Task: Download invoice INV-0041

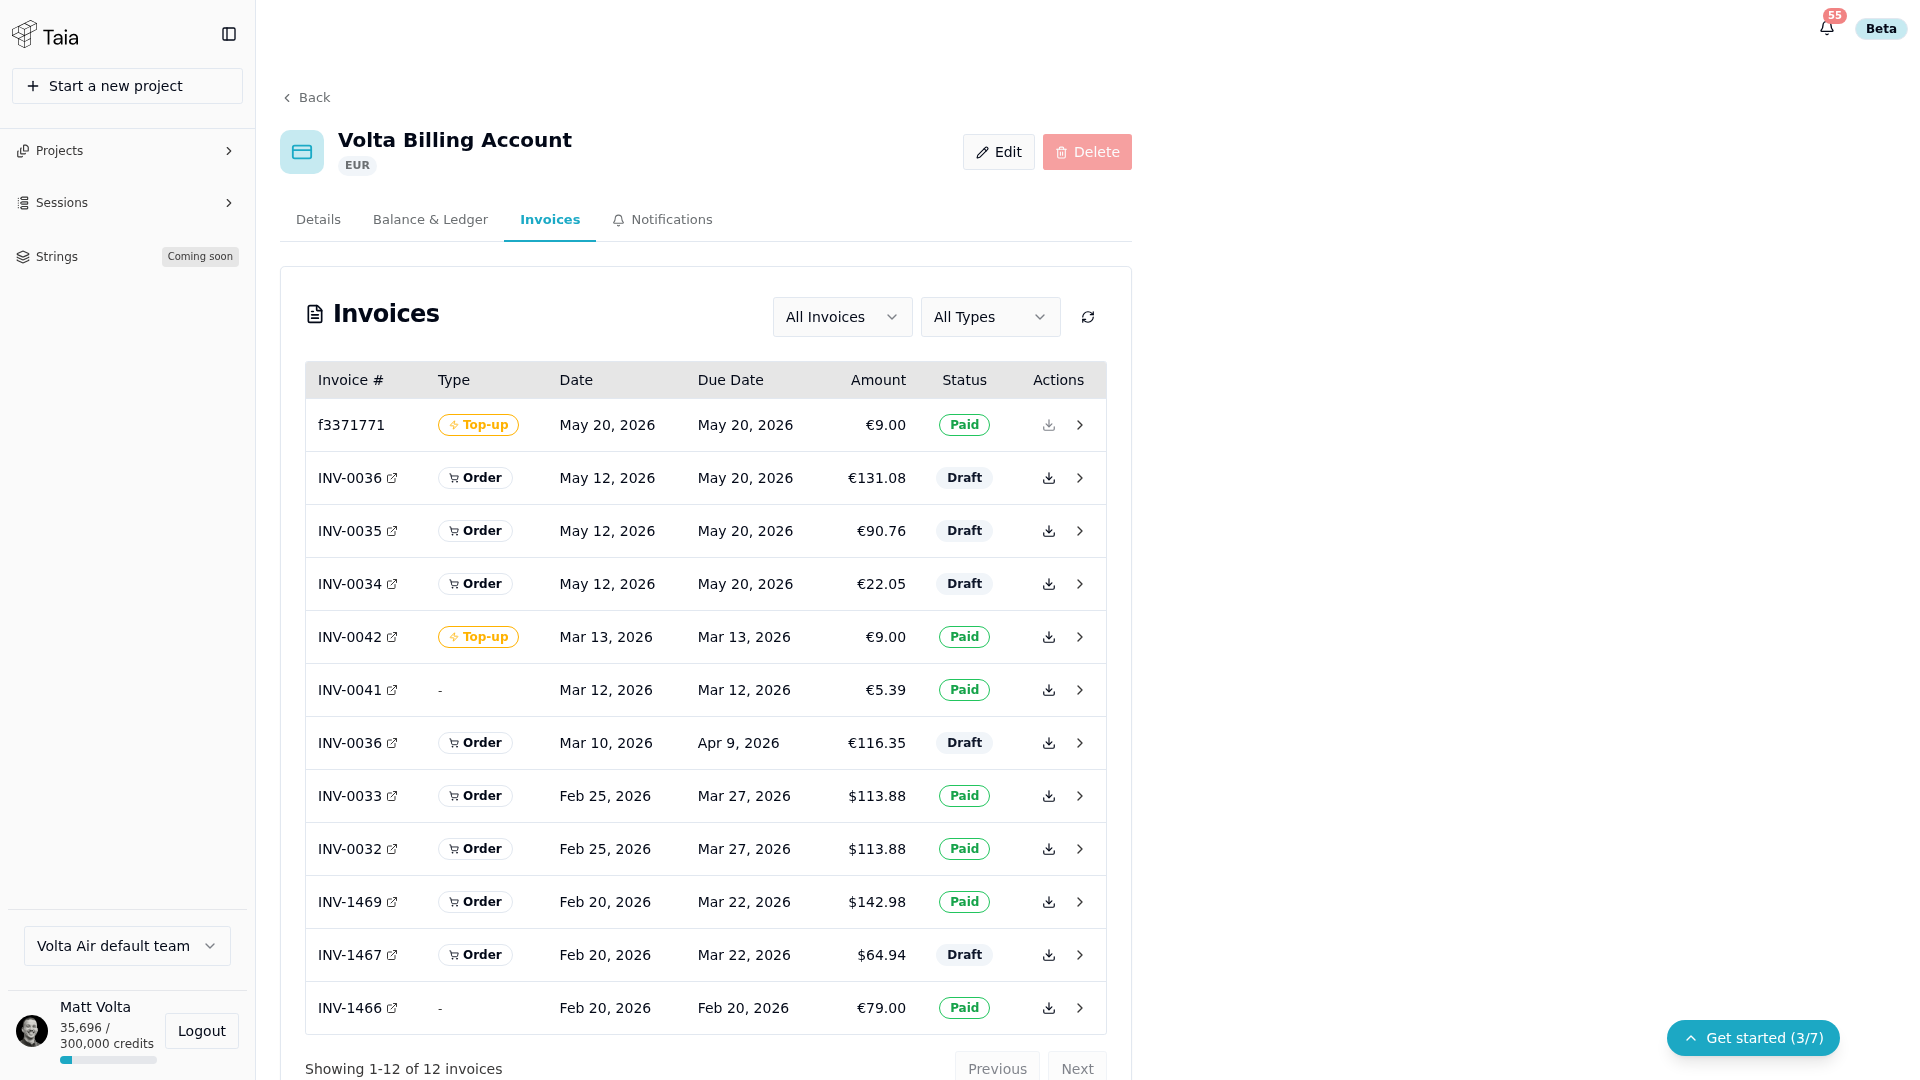Action: 1049,690
